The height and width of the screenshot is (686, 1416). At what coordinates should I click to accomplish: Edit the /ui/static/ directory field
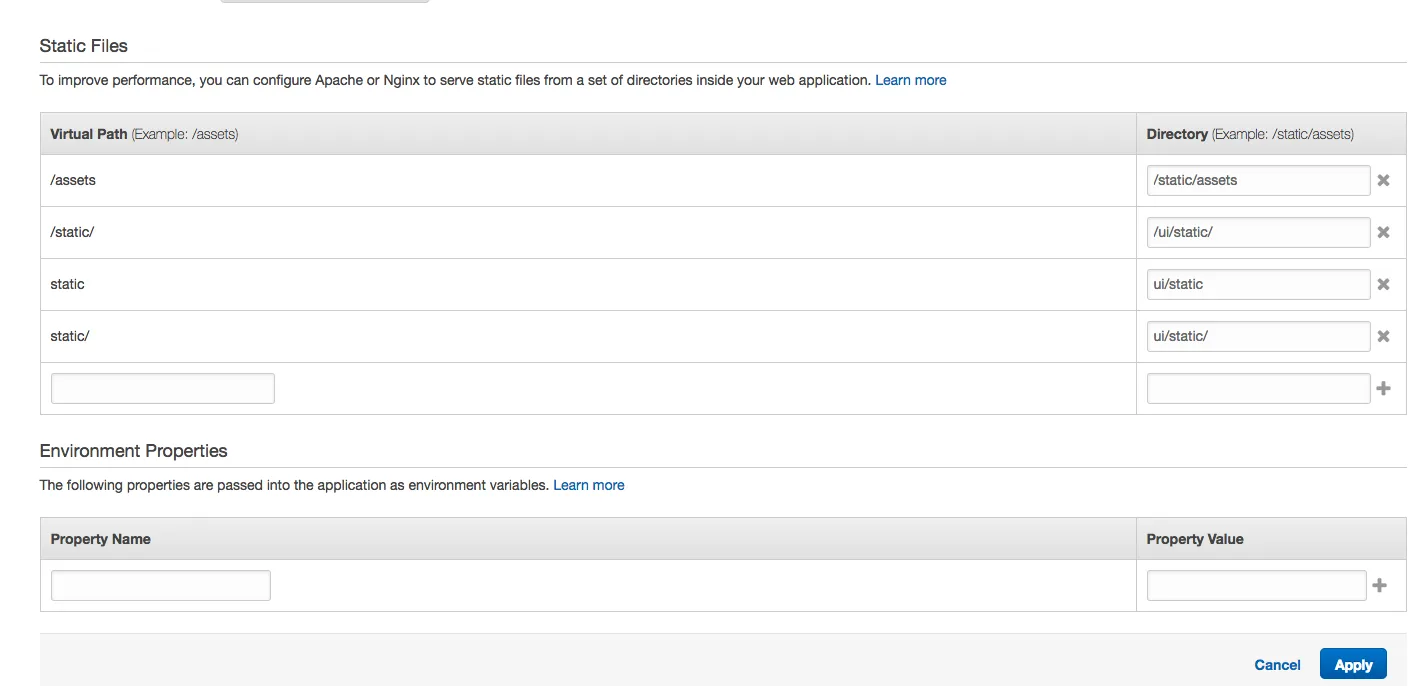1257,232
